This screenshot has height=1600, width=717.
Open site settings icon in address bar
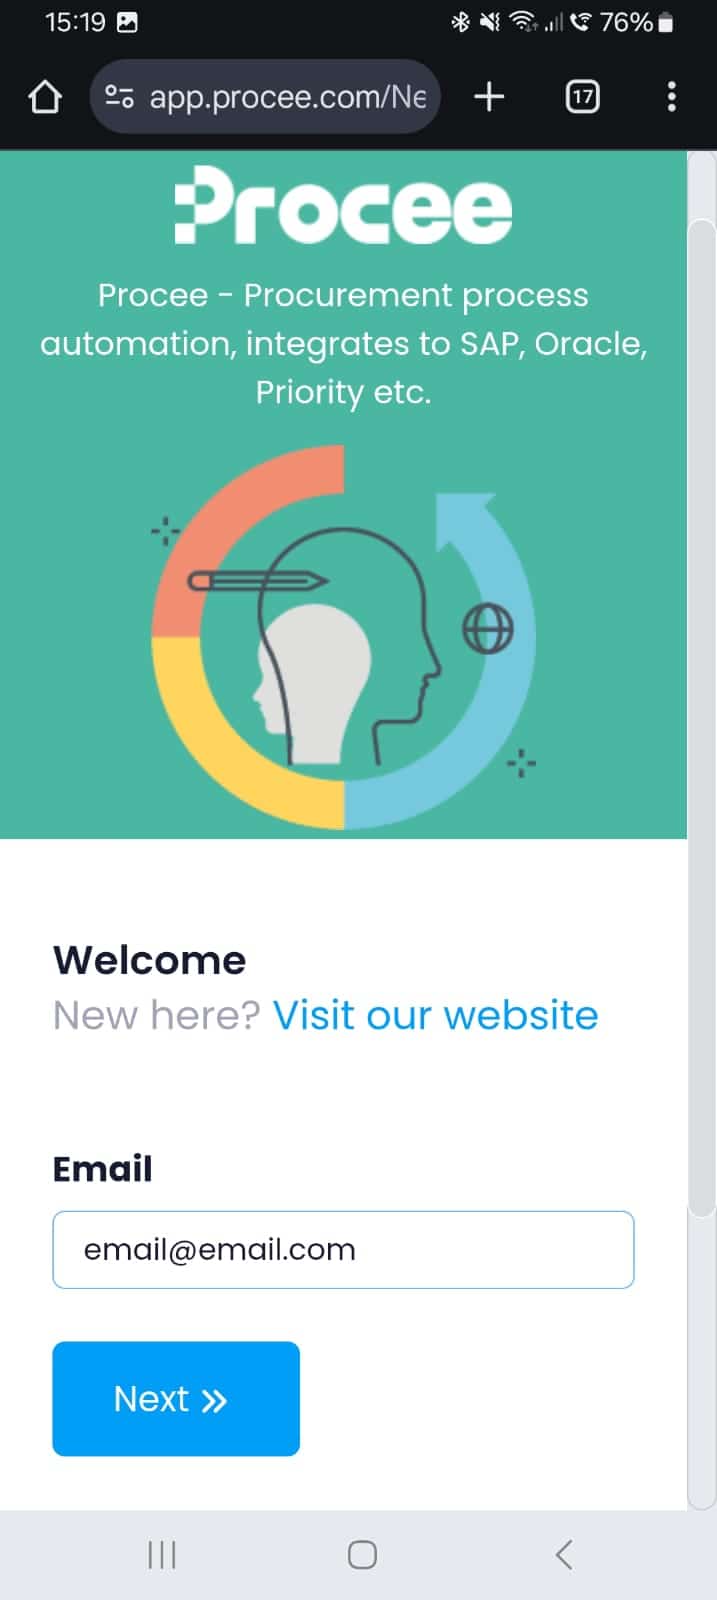pos(119,97)
